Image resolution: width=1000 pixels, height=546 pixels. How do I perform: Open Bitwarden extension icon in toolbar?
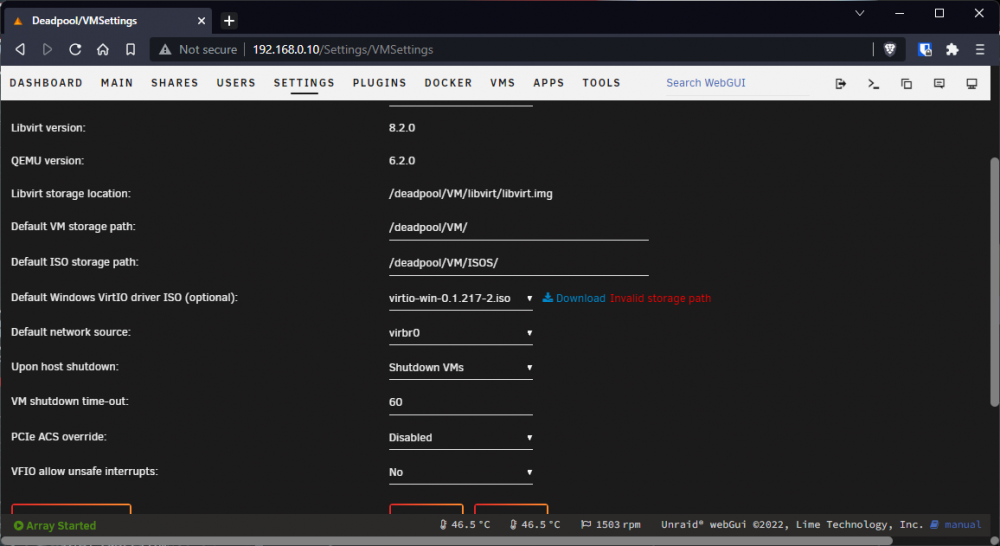point(925,49)
